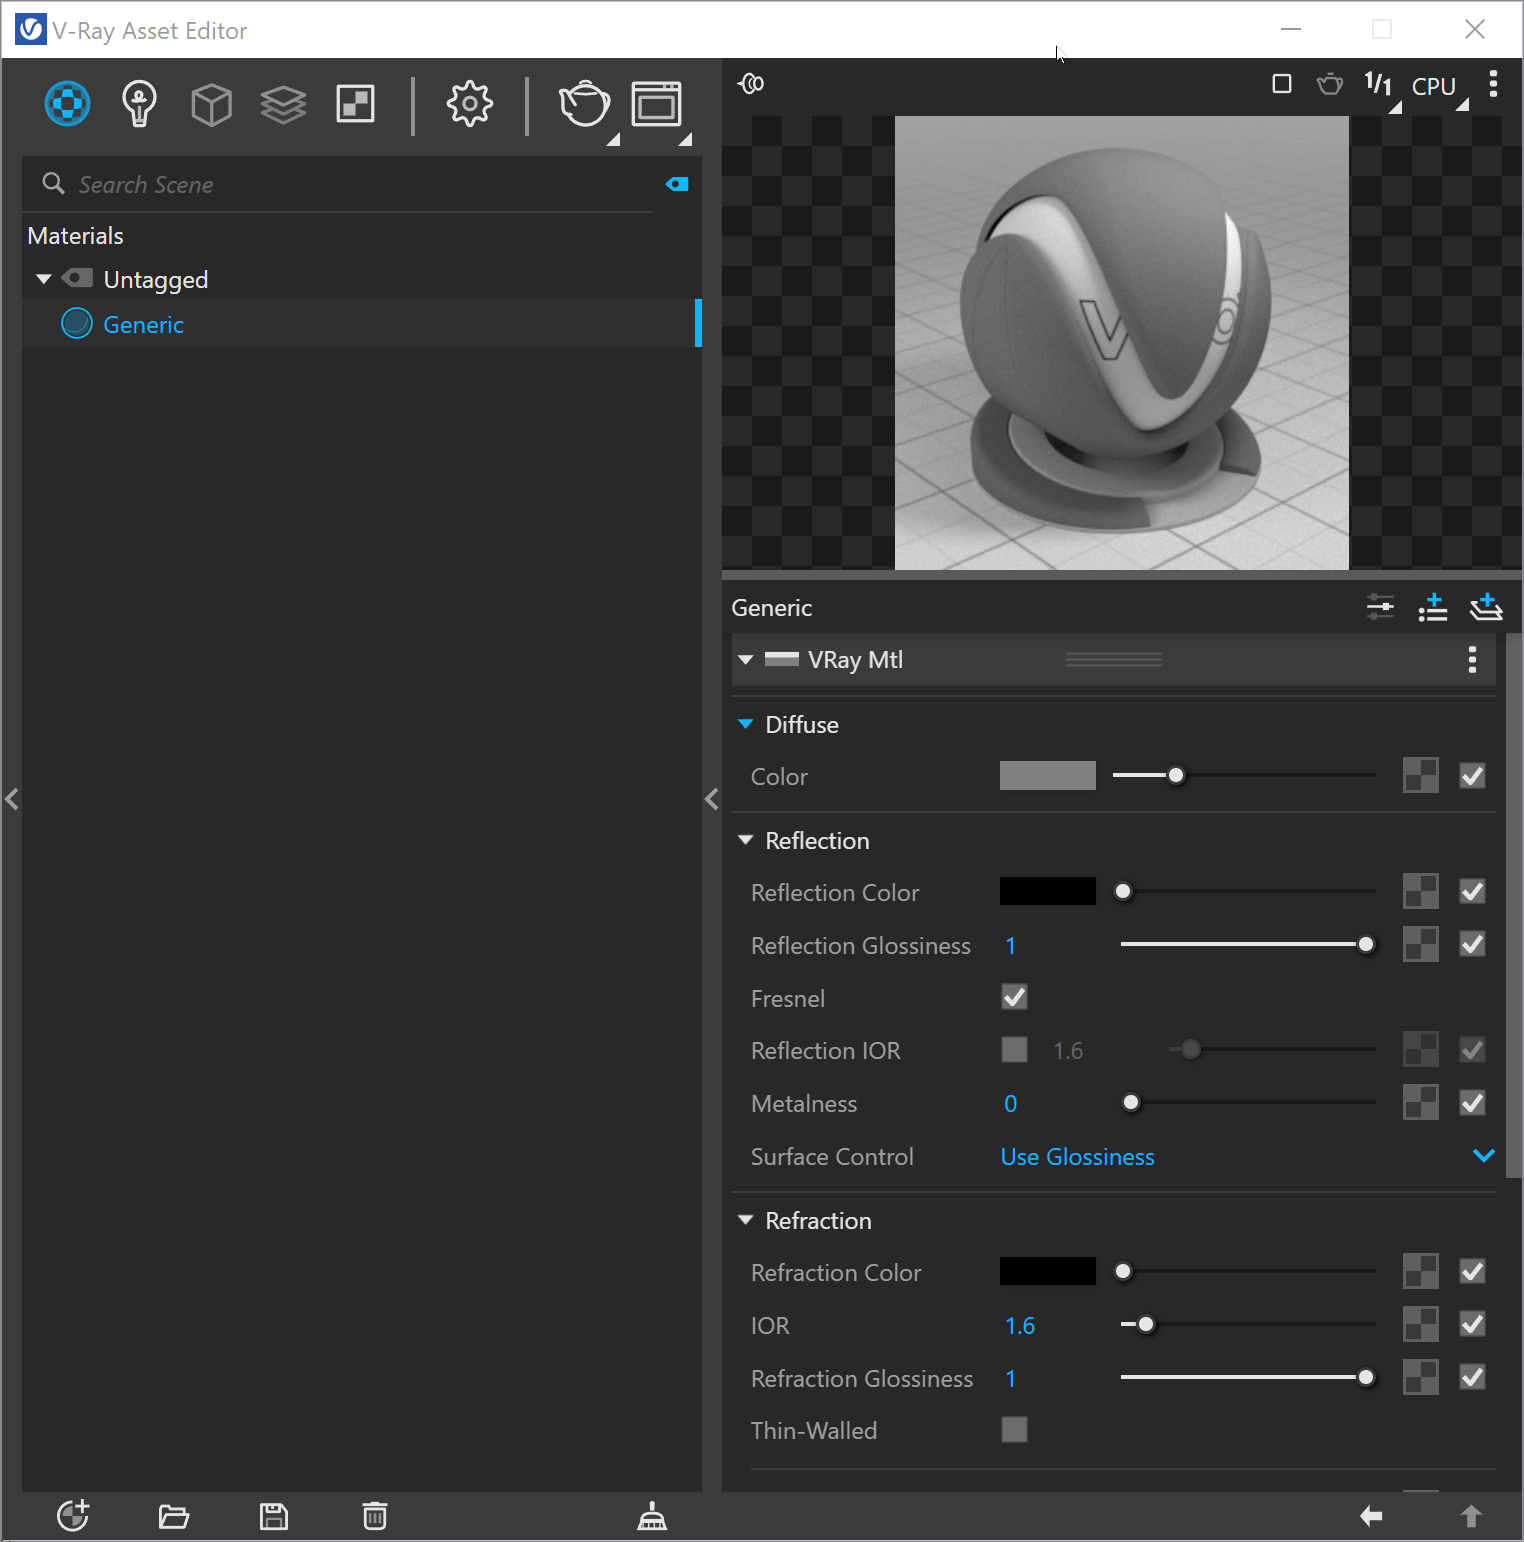Viewport: 1524px width, 1542px height.
Task: Click the up arrow at bottom
Action: [1471, 1517]
